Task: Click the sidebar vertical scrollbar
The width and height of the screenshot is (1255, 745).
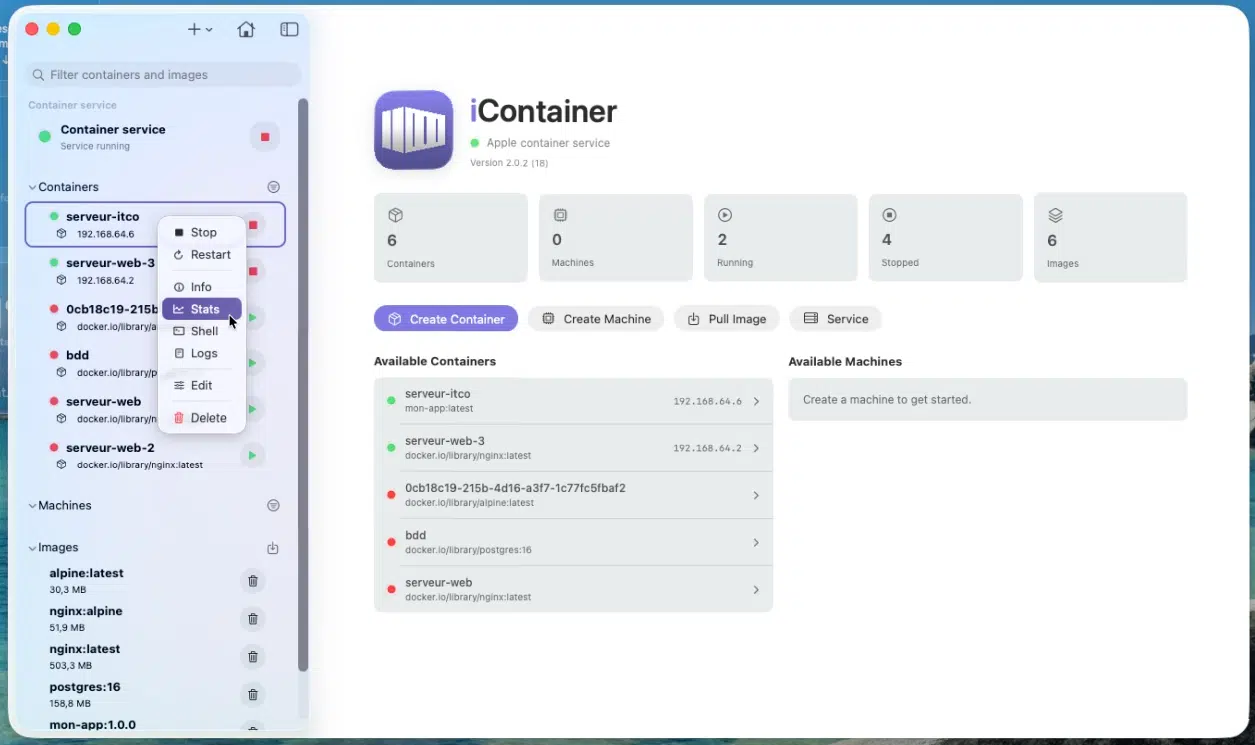Action: tap(302, 385)
